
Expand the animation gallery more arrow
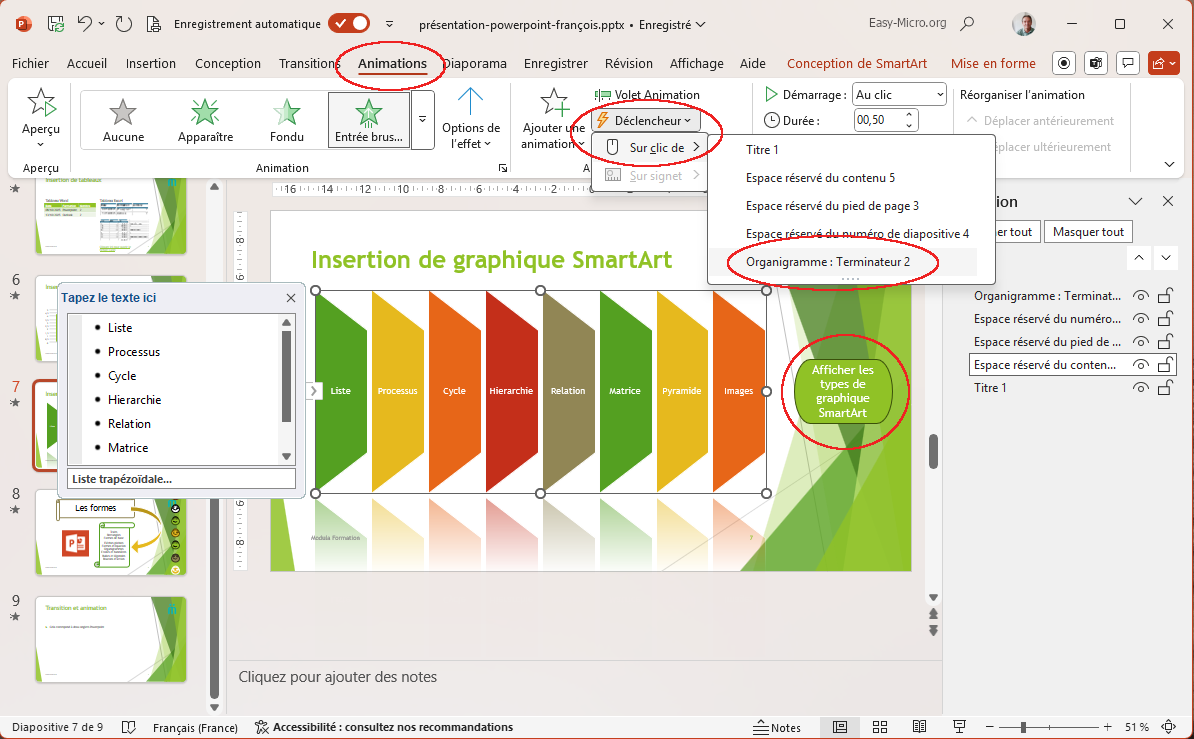tap(423, 119)
